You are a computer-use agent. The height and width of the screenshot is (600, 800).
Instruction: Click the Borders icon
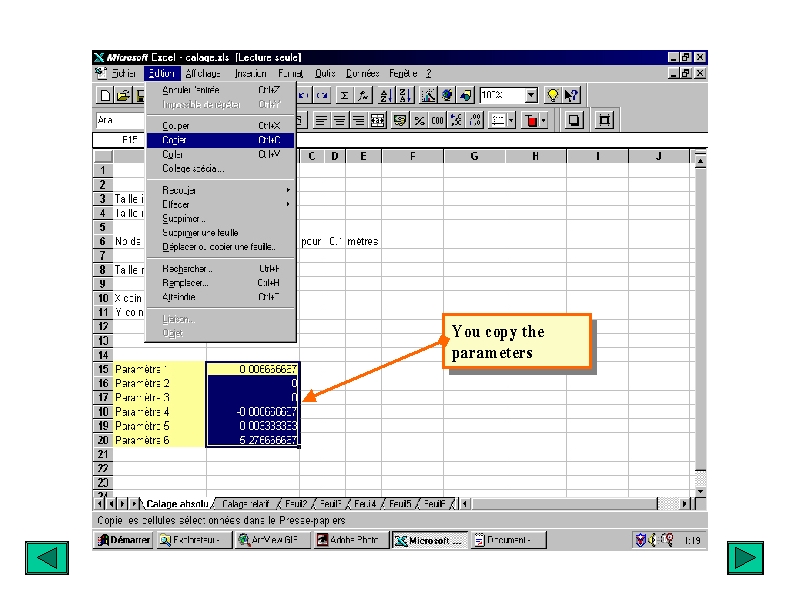click(498, 121)
